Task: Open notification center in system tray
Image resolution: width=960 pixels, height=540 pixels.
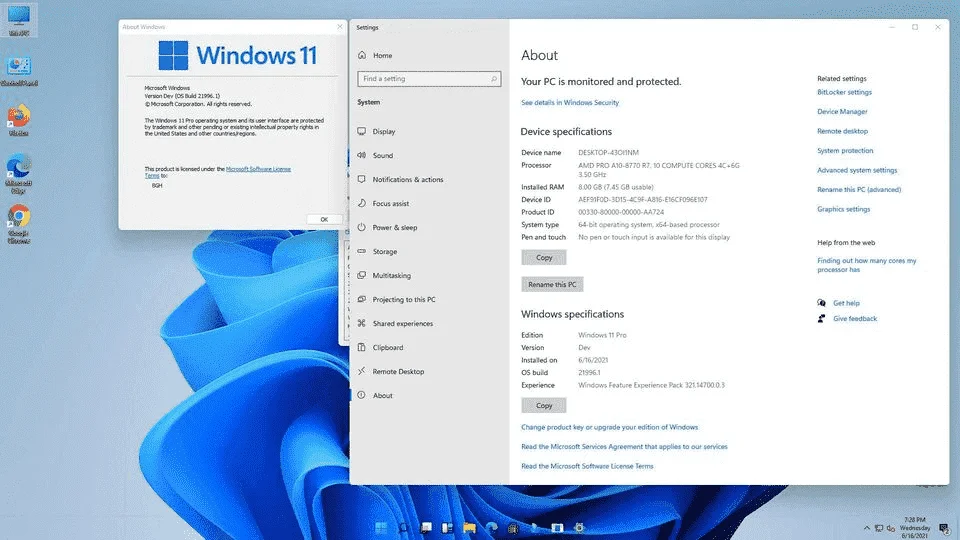Action: [x=945, y=529]
